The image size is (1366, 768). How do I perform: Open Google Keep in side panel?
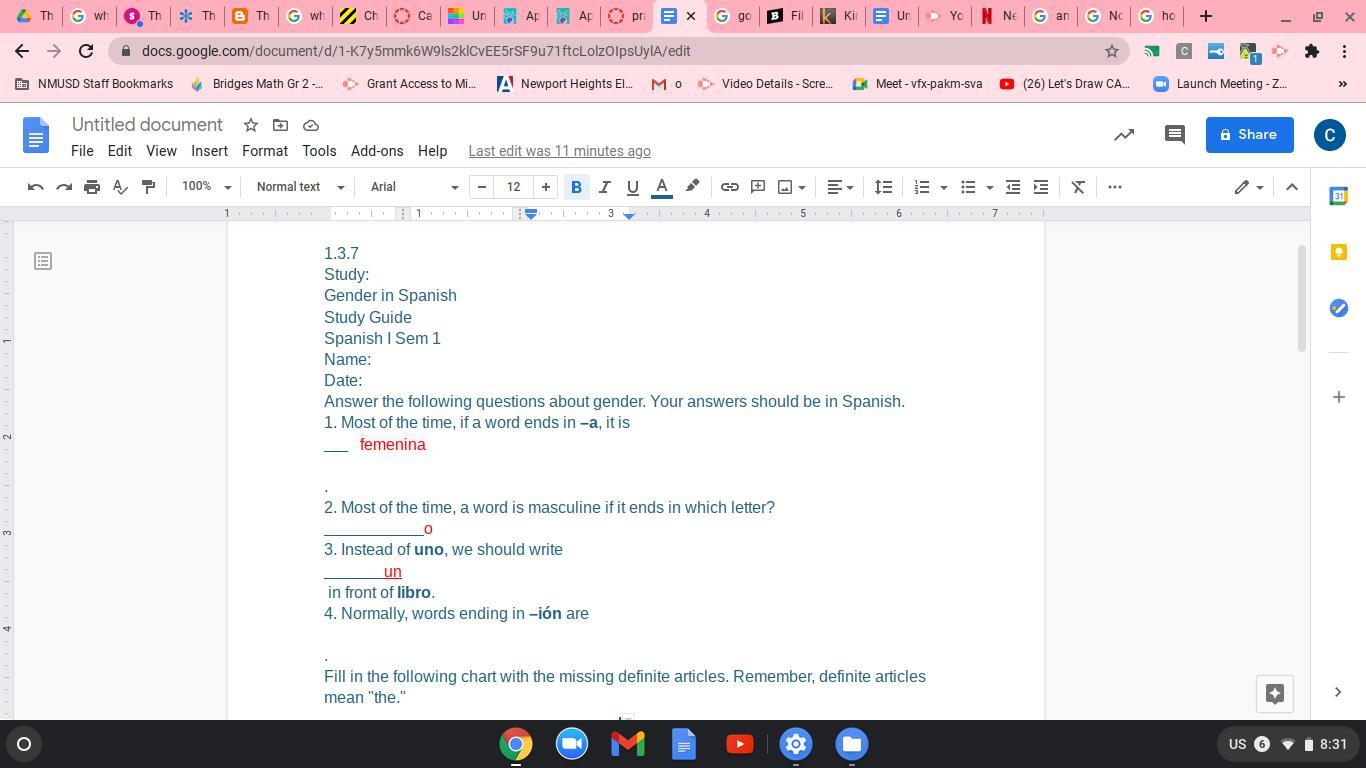pos(1339,252)
